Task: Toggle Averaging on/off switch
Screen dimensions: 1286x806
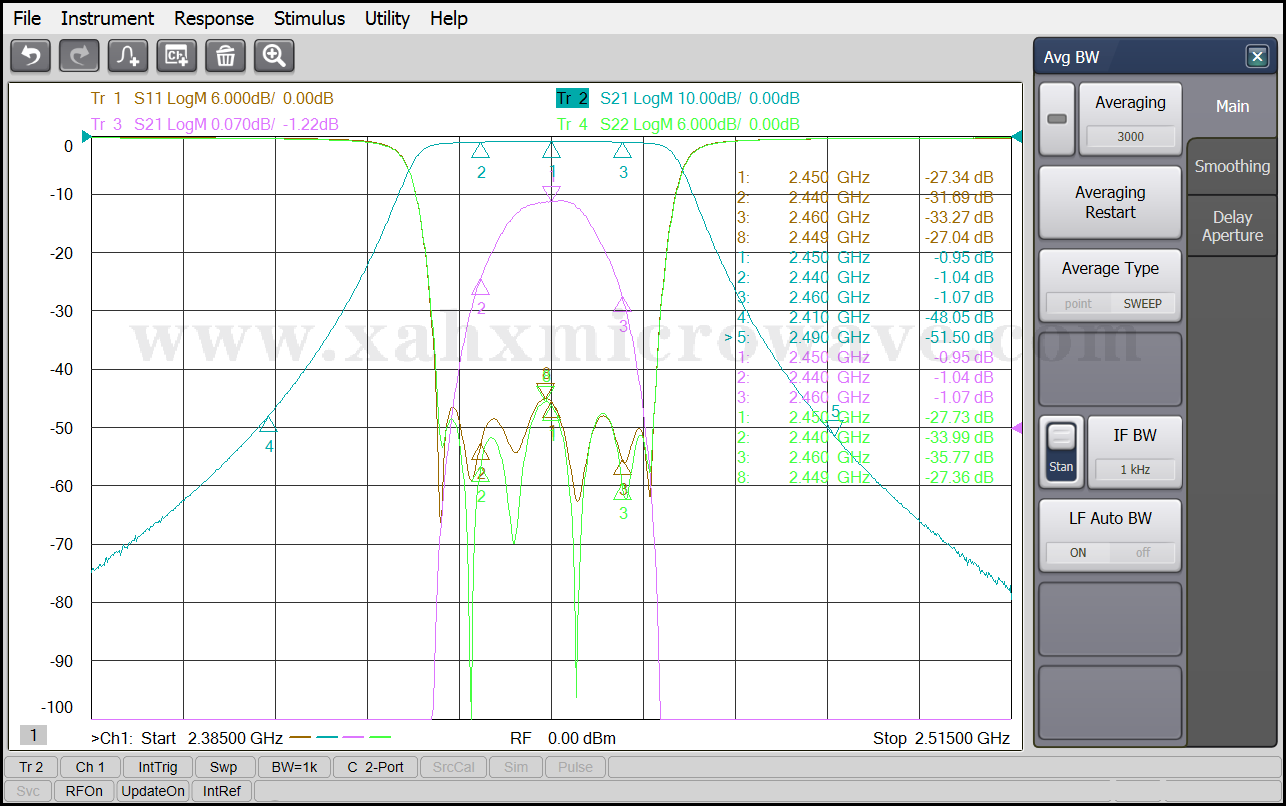Action: click(1056, 119)
